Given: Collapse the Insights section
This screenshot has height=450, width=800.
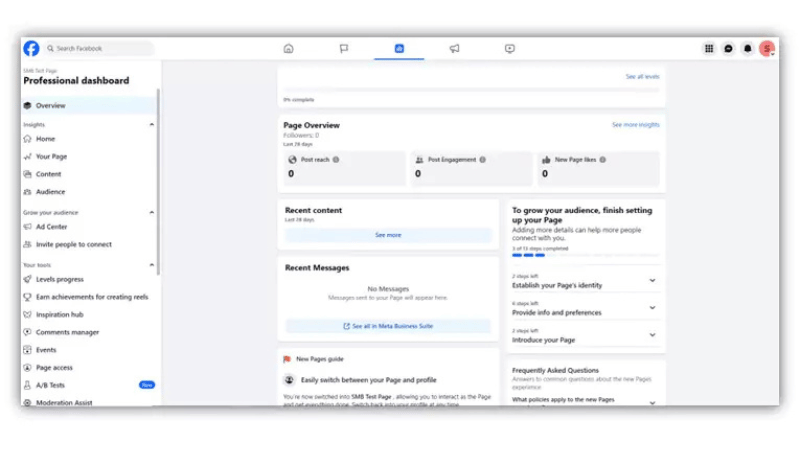Looking at the screenshot, I should click(x=152, y=124).
